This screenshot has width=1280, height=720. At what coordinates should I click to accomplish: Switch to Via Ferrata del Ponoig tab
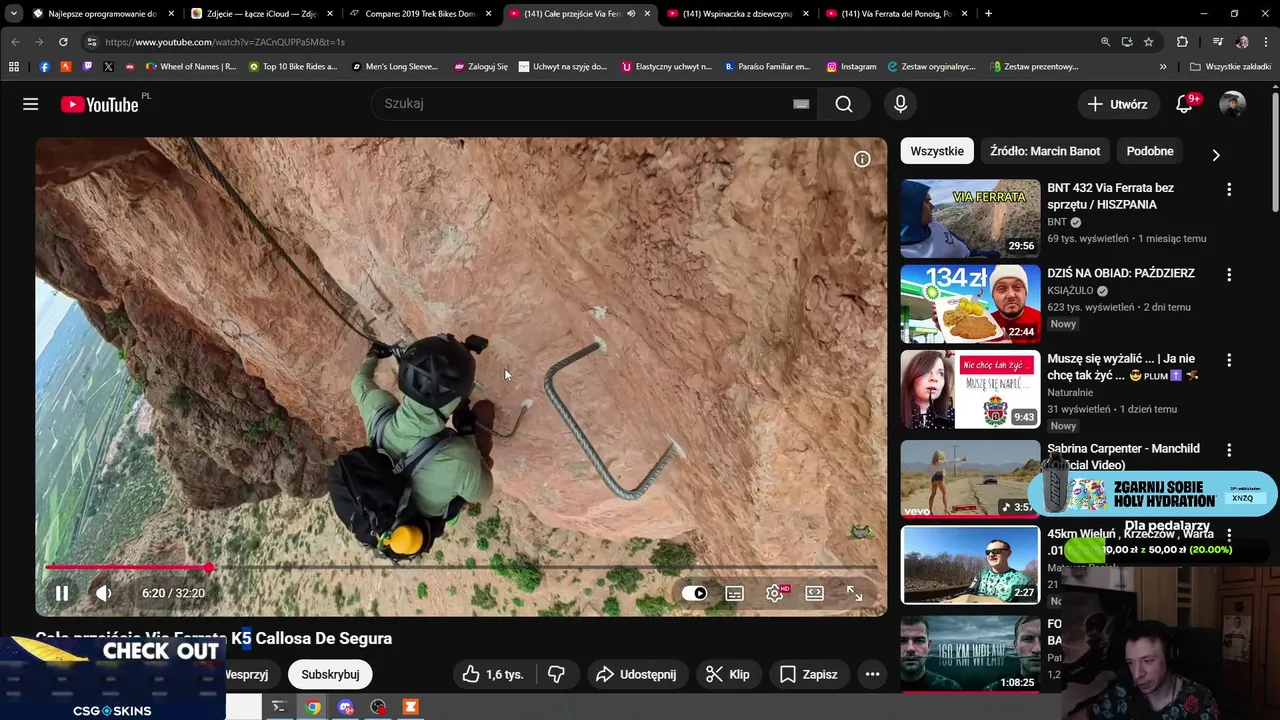896,13
